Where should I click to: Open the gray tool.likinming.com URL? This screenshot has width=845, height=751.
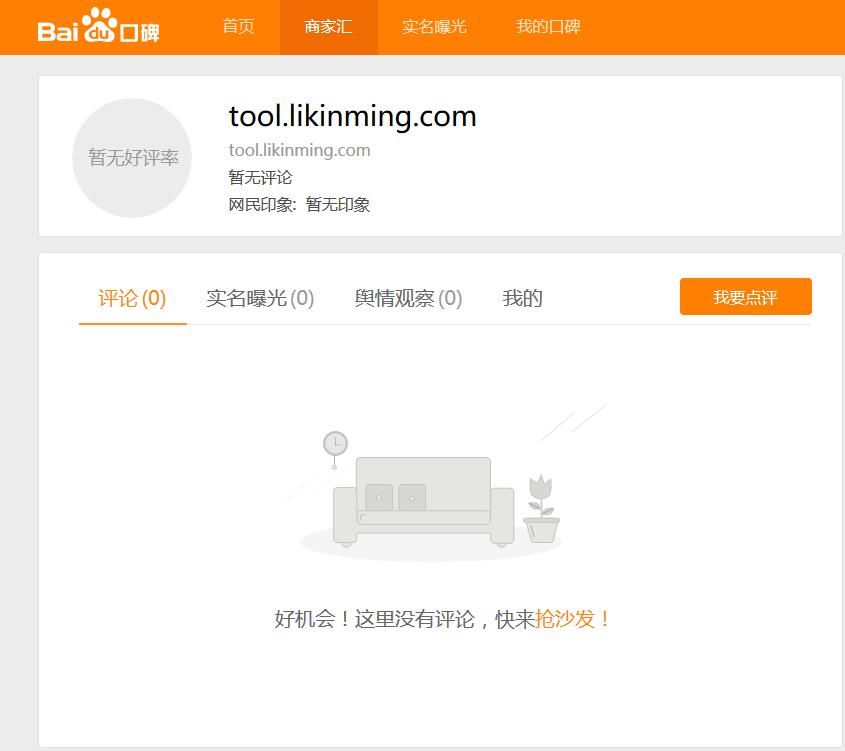299,150
